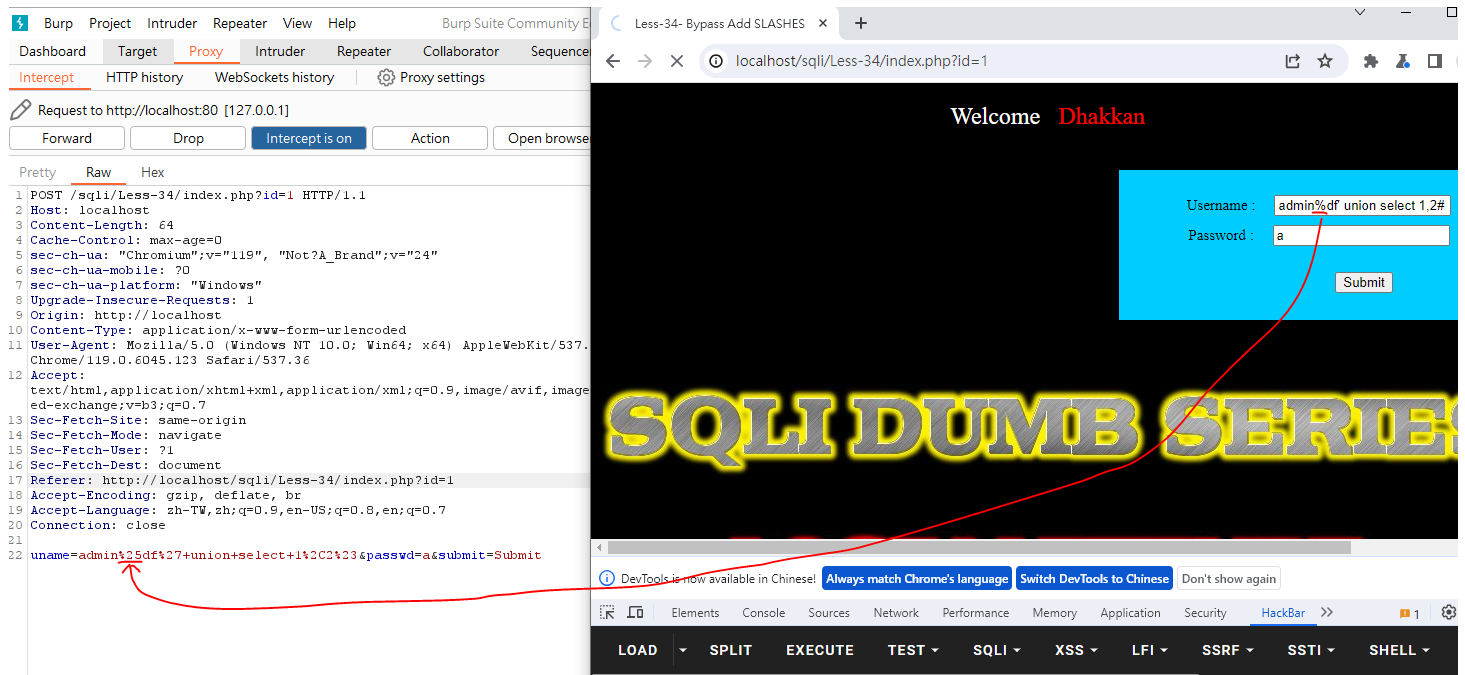Bookmark this page with the star icon
This screenshot has height=675, width=1465.
tap(1325, 61)
